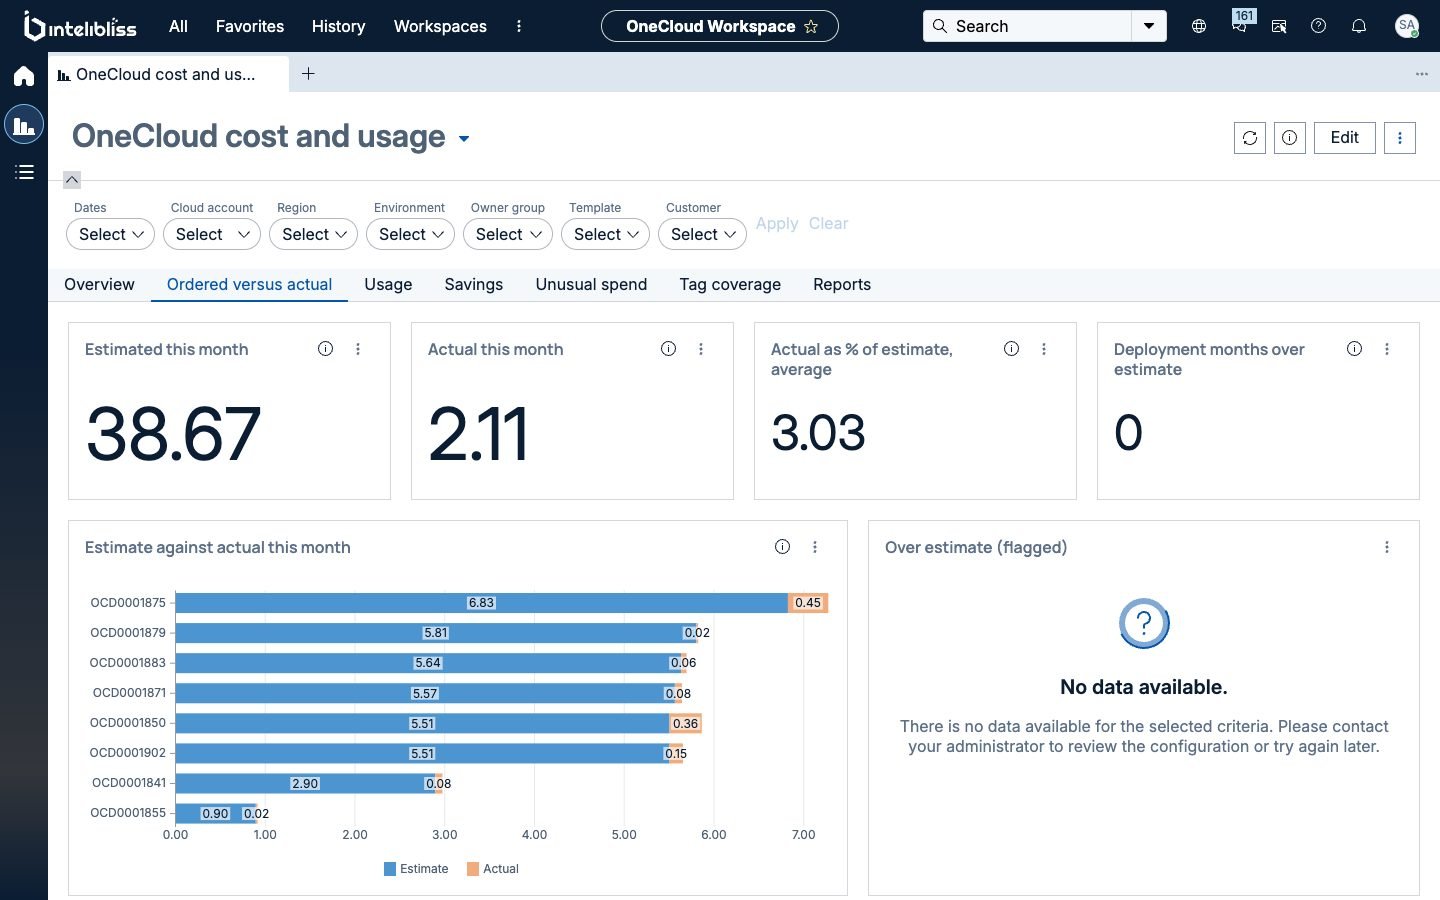Viewport: 1440px width, 900px height.
Task: Refresh the dashboard
Action: coord(1250,138)
